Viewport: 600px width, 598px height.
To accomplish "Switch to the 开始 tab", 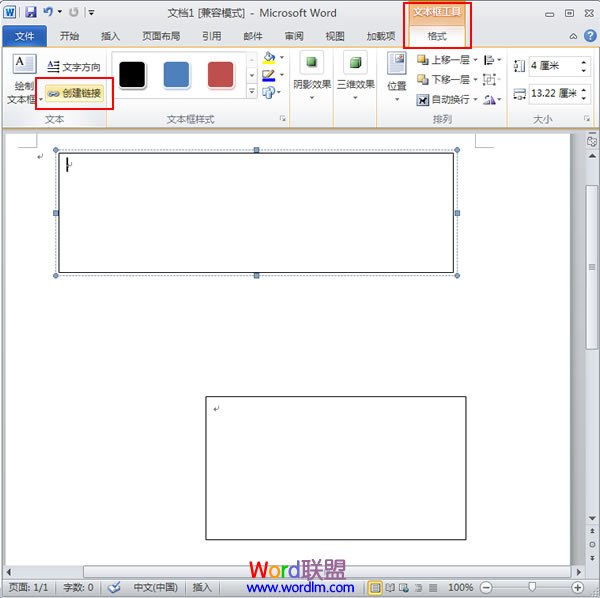I will tap(69, 36).
